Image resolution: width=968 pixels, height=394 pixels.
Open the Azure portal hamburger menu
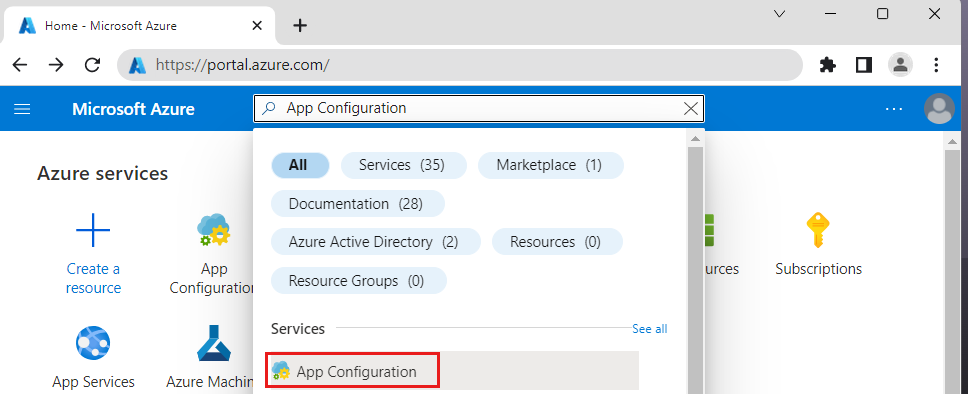pos(22,109)
